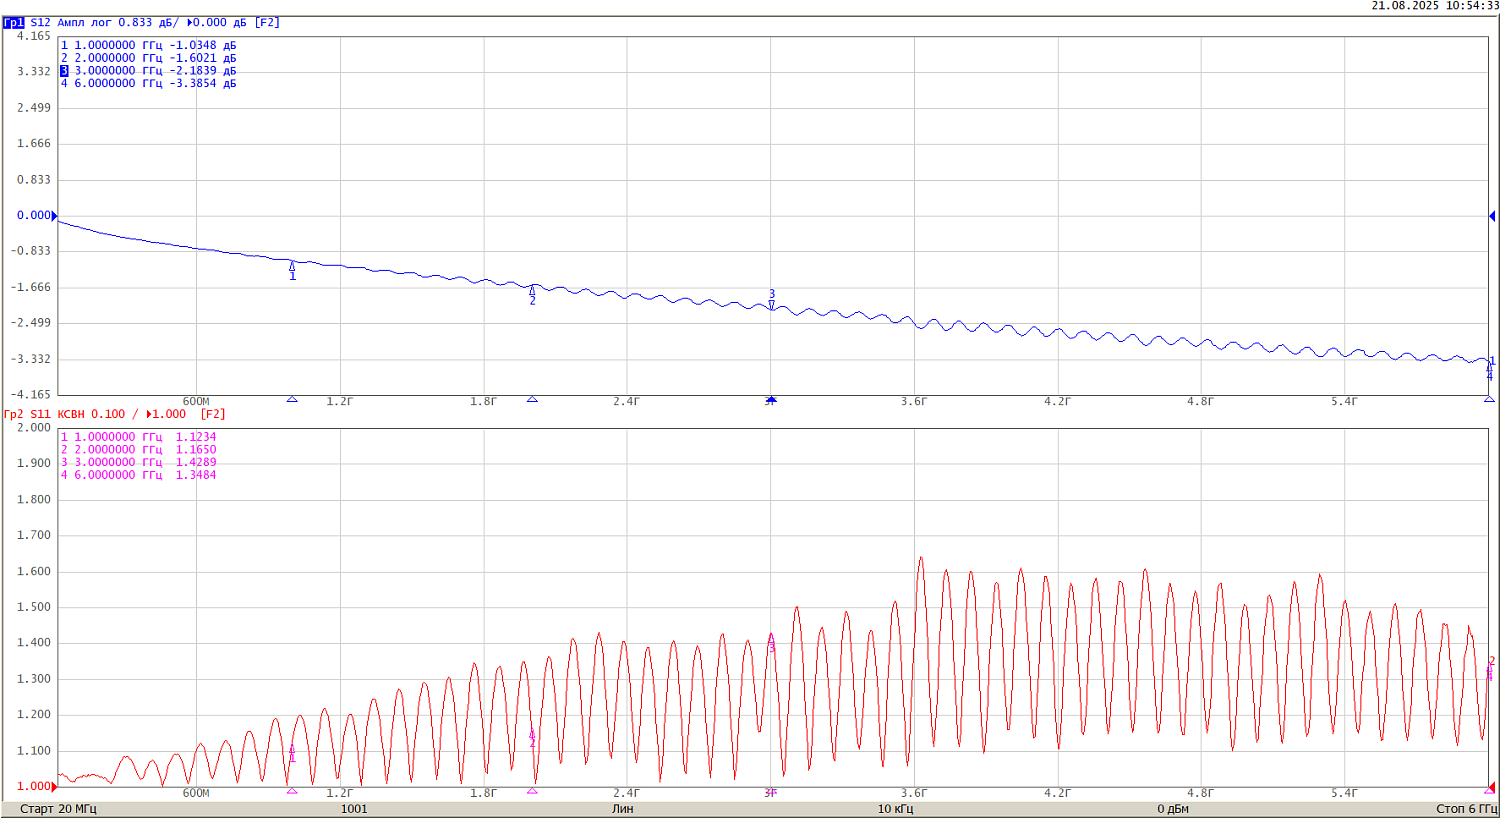This screenshot has width=1500, height=818.
Task: Click the 10 кГц IF bandwidth field
Action: click(x=895, y=808)
